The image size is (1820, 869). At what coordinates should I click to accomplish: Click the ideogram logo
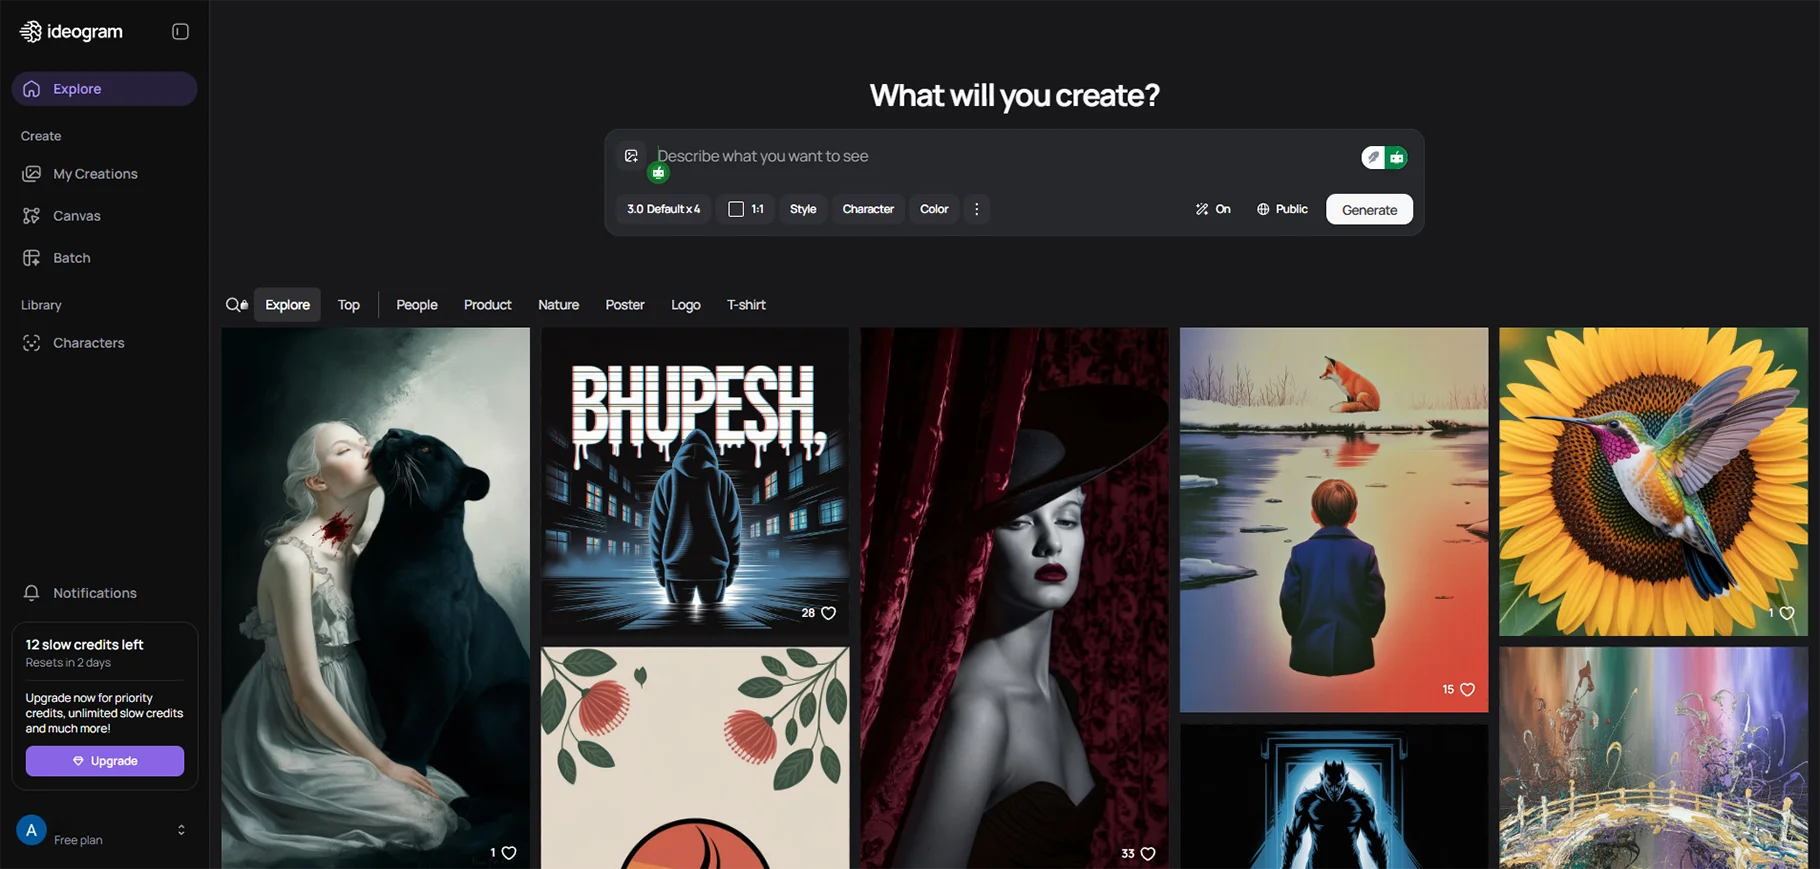pyautogui.click(x=71, y=32)
